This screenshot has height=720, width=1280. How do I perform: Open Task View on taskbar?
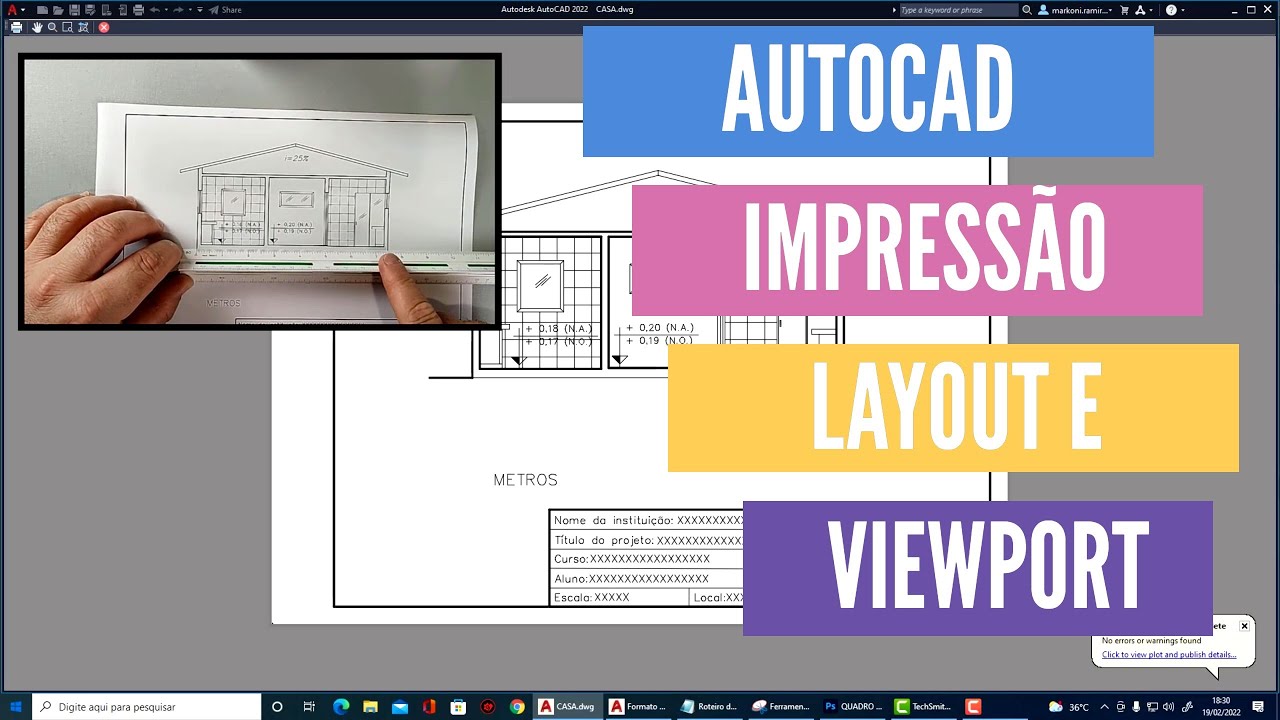(x=309, y=707)
